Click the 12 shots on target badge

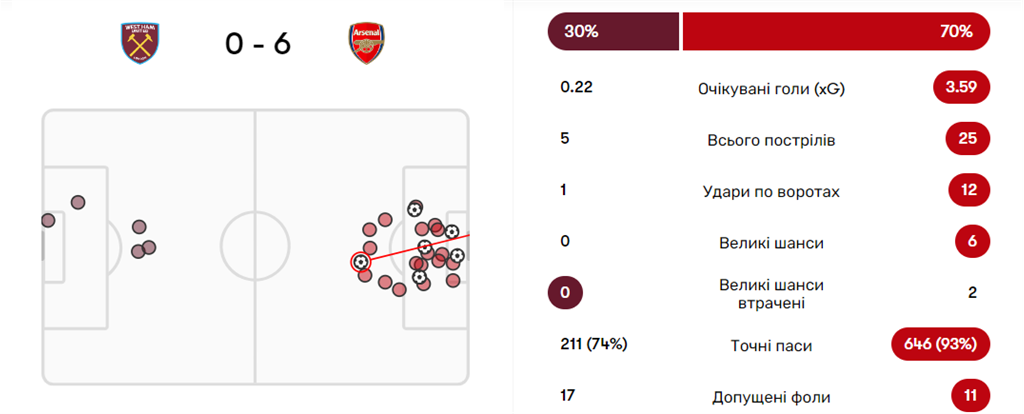966,190
